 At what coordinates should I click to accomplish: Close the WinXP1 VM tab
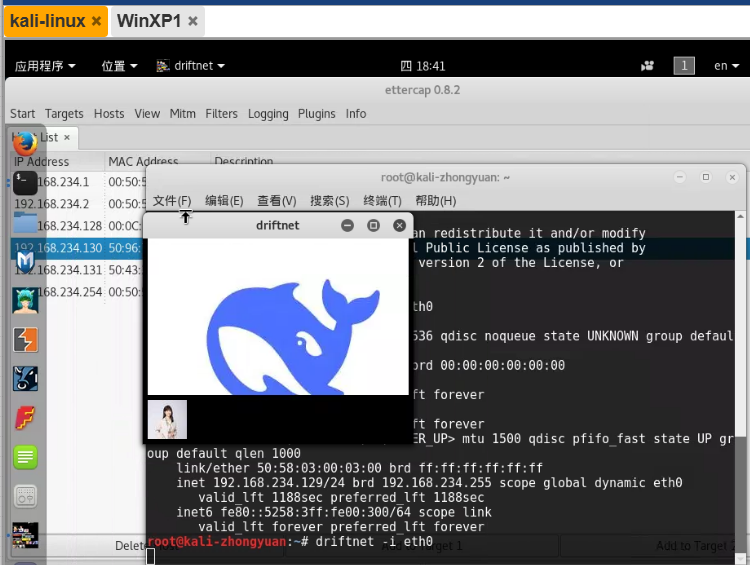pos(193,21)
